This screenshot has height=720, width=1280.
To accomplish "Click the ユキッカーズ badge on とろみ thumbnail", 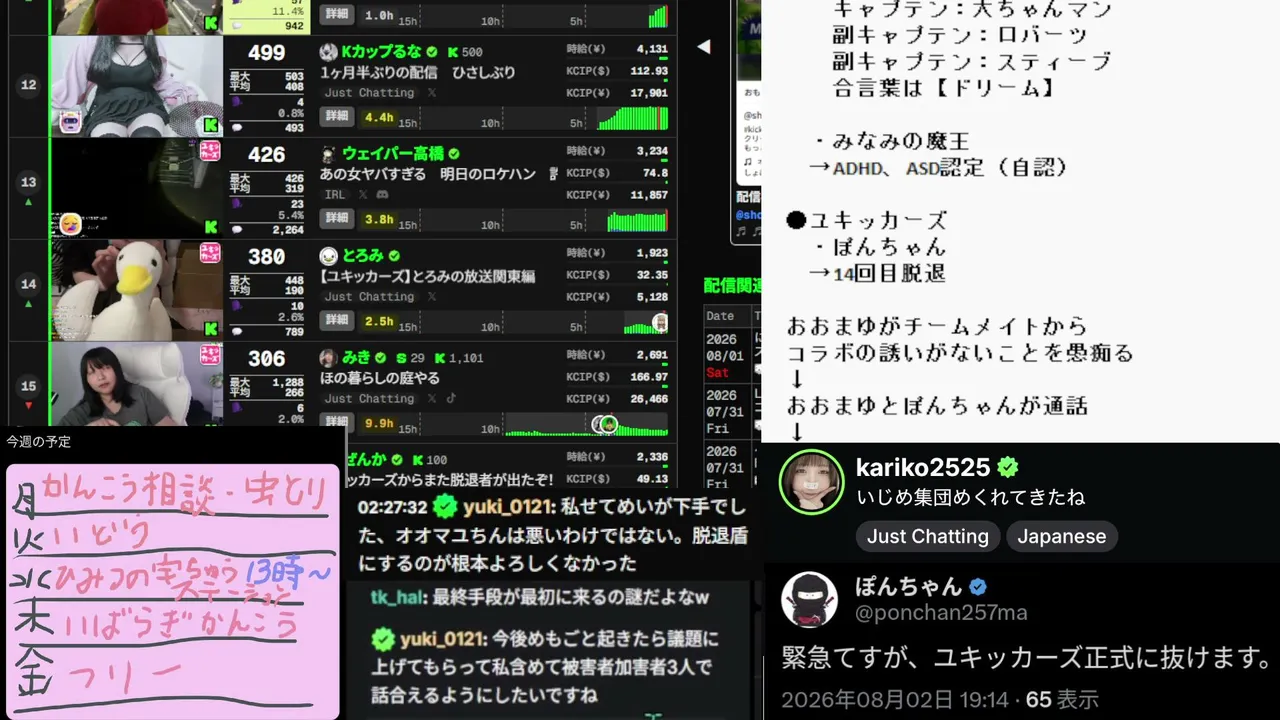I will click(210, 253).
